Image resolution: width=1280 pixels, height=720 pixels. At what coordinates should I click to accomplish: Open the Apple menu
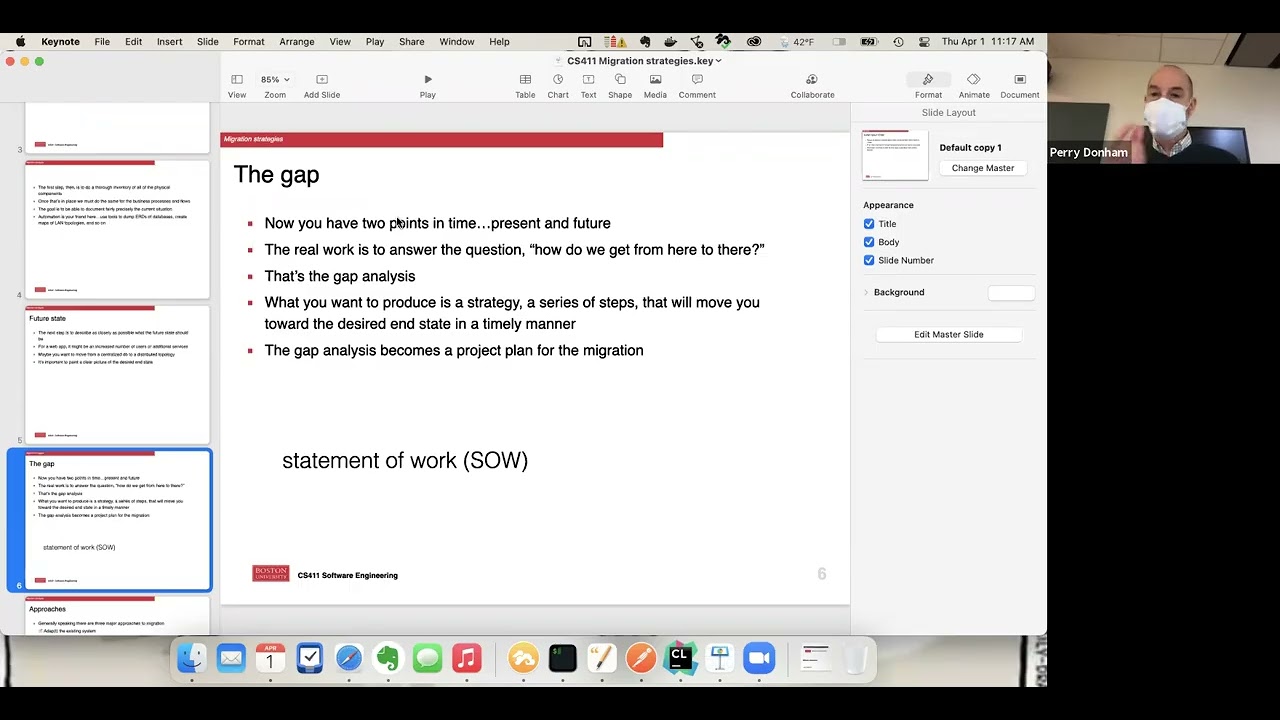pyautogui.click(x=20, y=42)
